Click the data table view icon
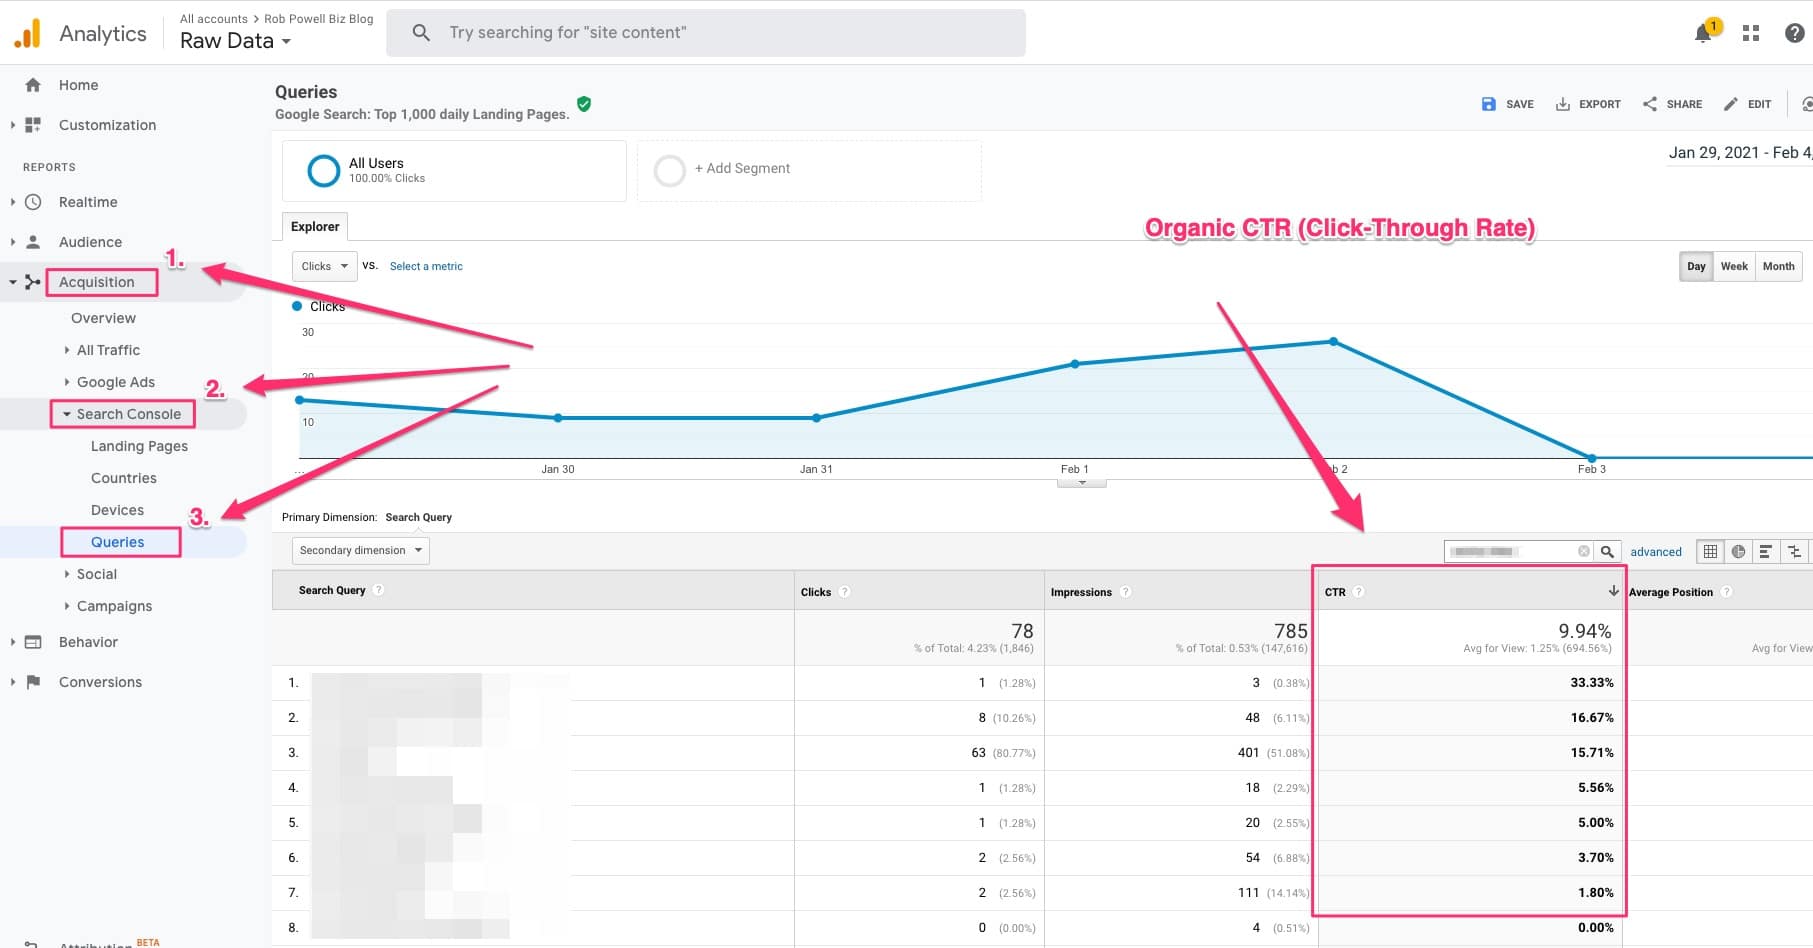The height and width of the screenshot is (948, 1813). 1710,551
